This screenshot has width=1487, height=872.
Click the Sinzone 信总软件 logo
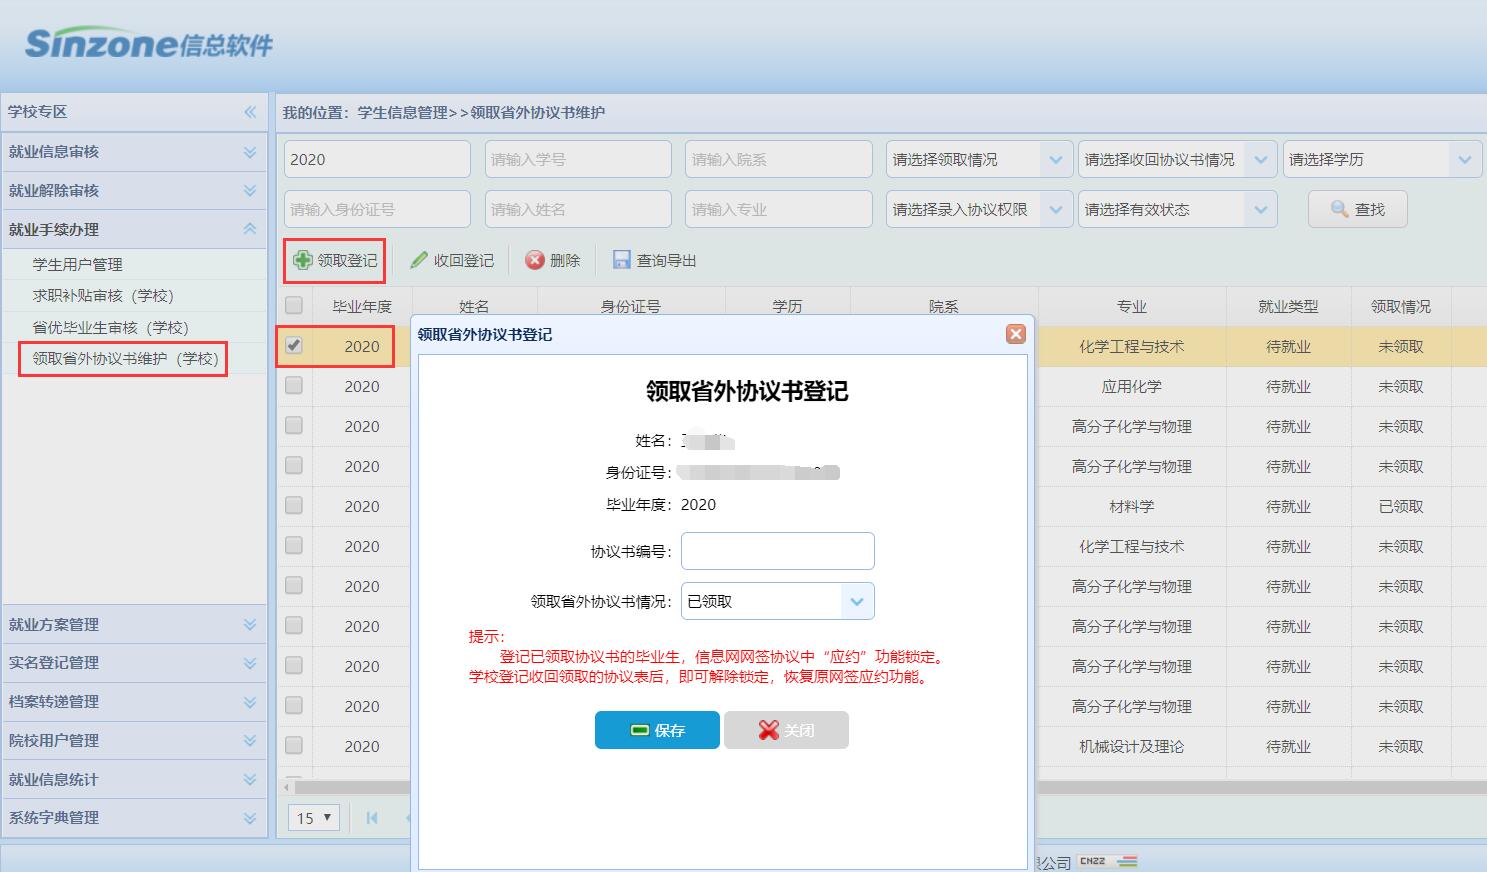point(149,44)
